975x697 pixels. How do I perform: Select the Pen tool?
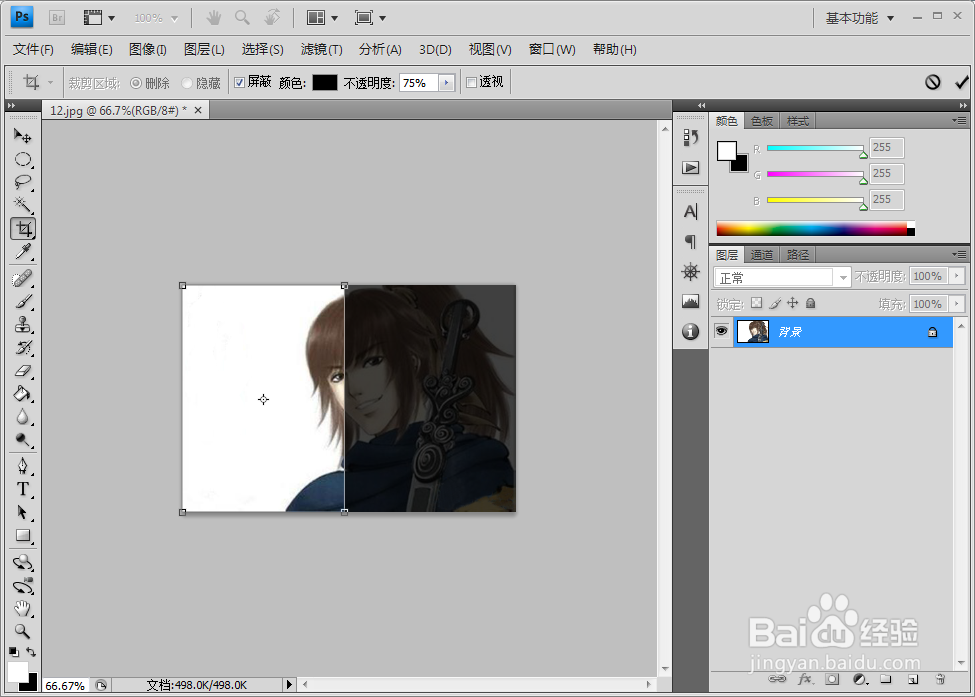[x=23, y=466]
